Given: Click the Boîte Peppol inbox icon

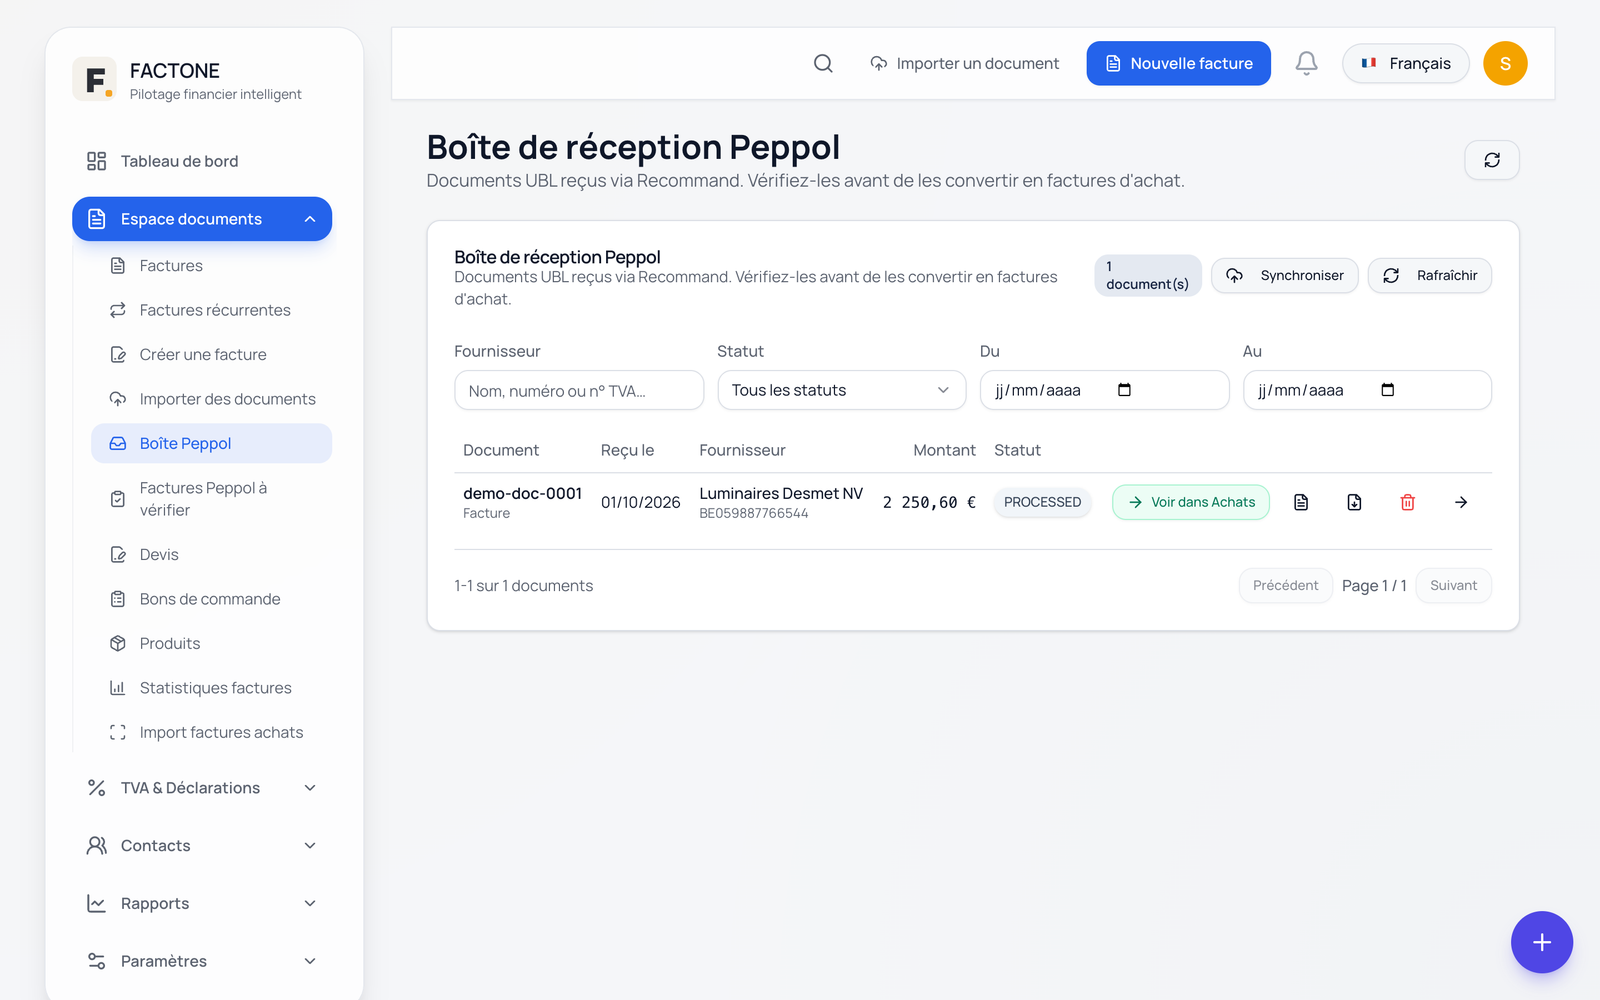Looking at the screenshot, I should click(x=118, y=443).
